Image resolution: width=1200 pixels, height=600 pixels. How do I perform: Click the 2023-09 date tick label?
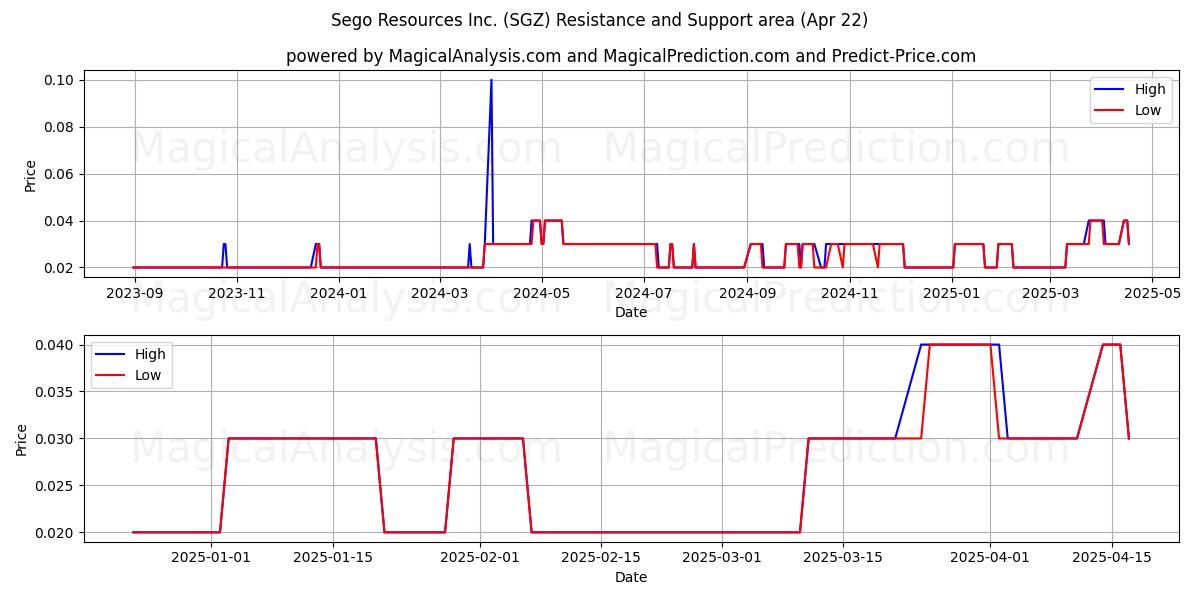(x=135, y=294)
